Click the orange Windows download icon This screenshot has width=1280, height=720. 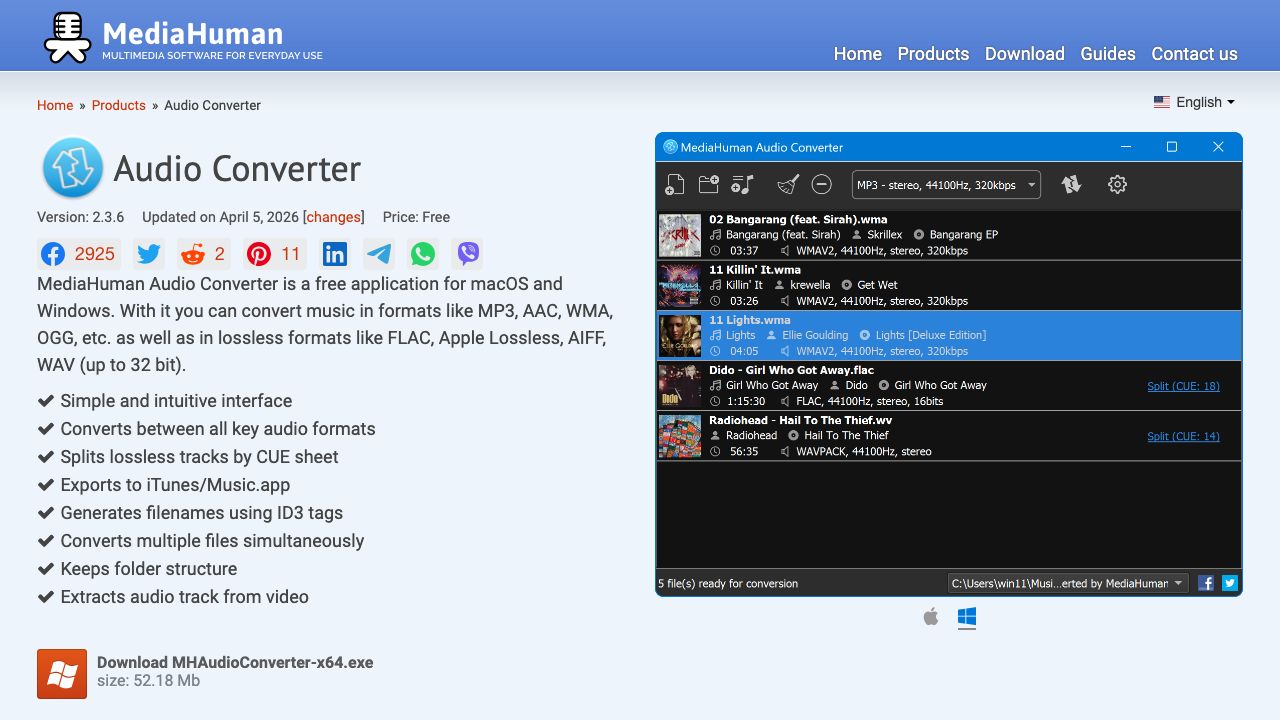(62, 673)
